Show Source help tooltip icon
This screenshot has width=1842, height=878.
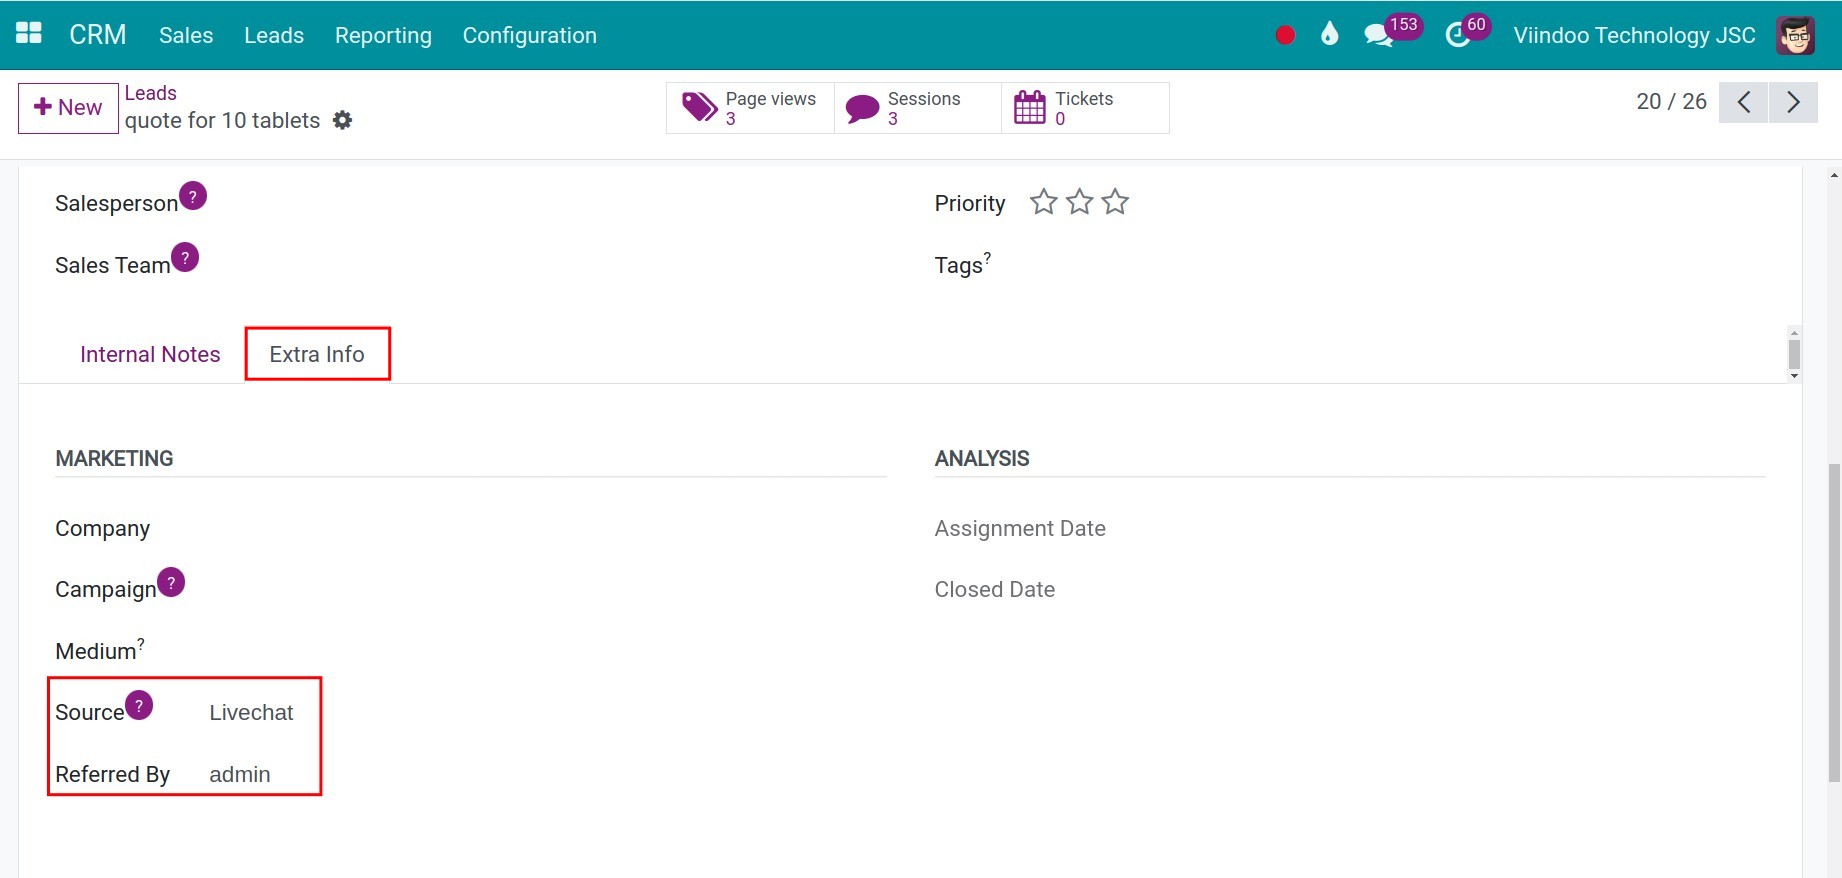tap(139, 705)
